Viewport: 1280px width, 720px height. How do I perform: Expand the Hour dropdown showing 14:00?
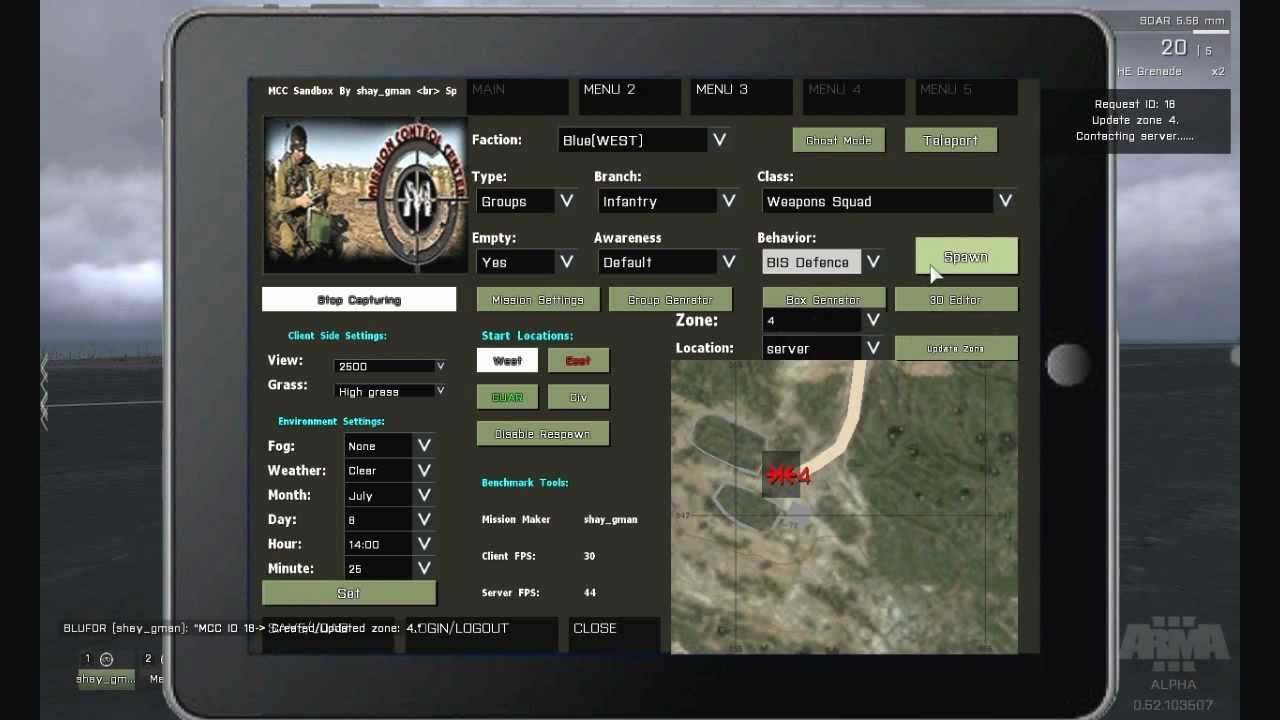390,544
